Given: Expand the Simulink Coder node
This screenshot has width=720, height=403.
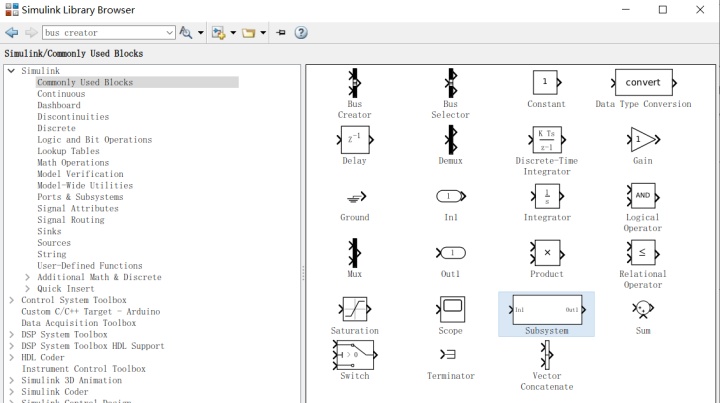Looking at the screenshot, I should point(11,392).
